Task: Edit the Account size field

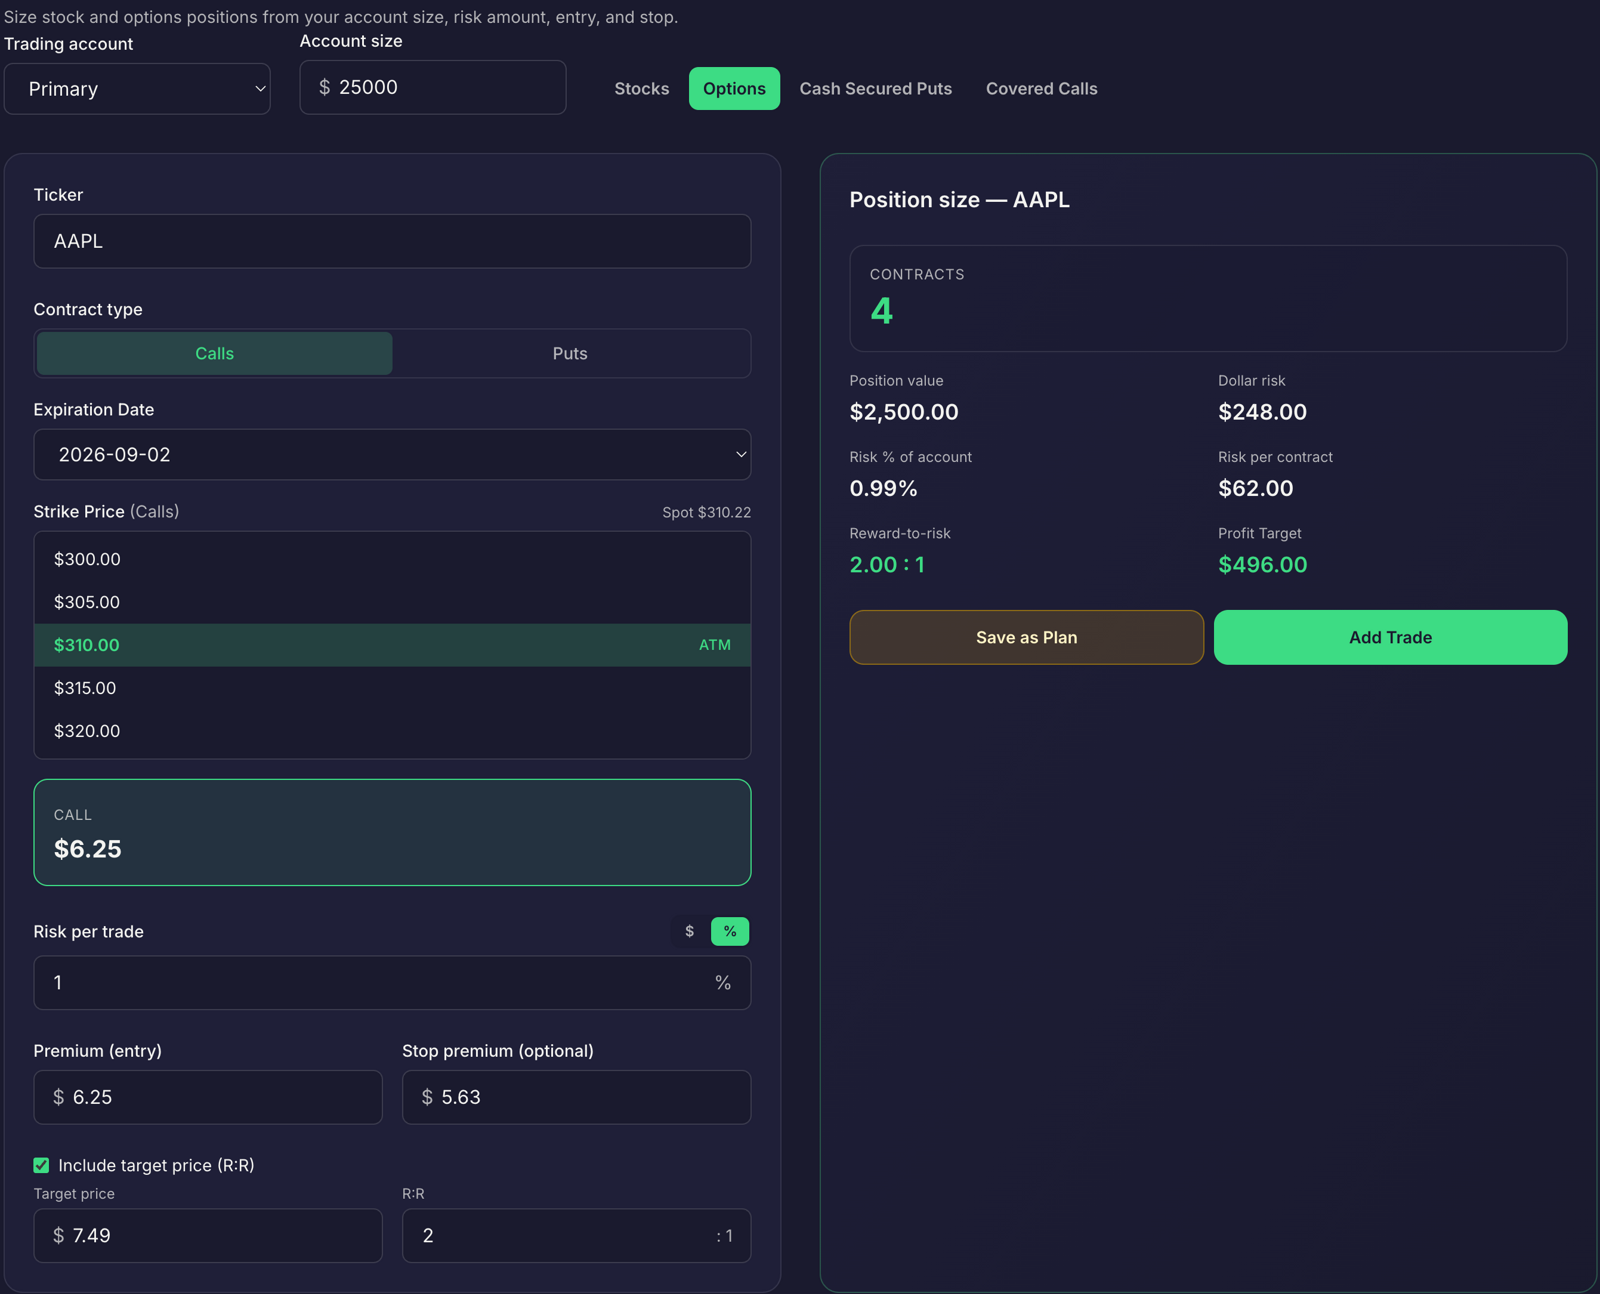Action: point(433,87)
